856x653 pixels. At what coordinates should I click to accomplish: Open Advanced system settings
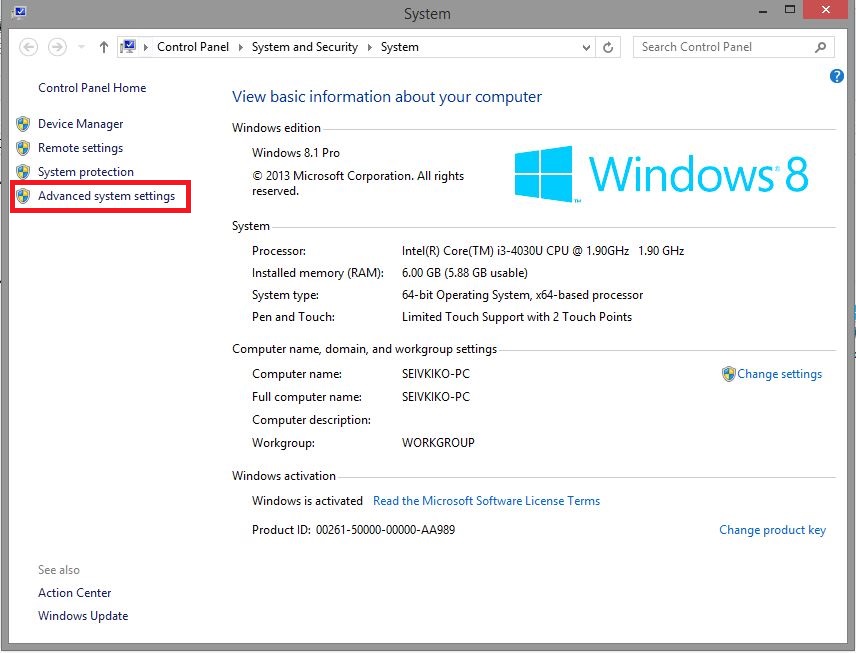[x=106, y=196]
